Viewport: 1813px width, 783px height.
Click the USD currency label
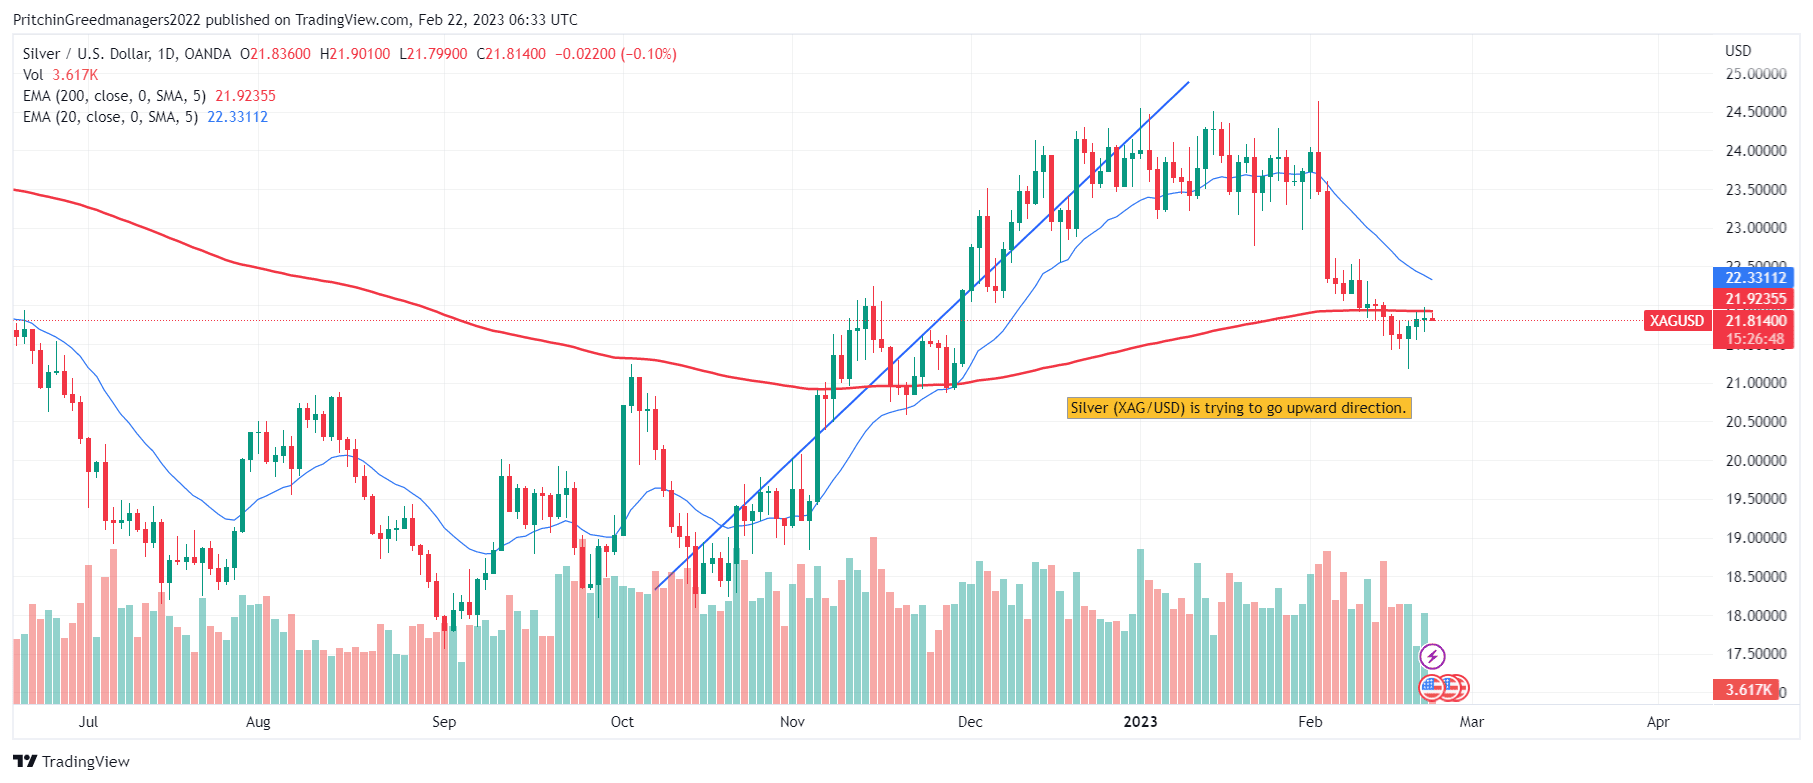pyautogui.click(x=1738, y=51)
